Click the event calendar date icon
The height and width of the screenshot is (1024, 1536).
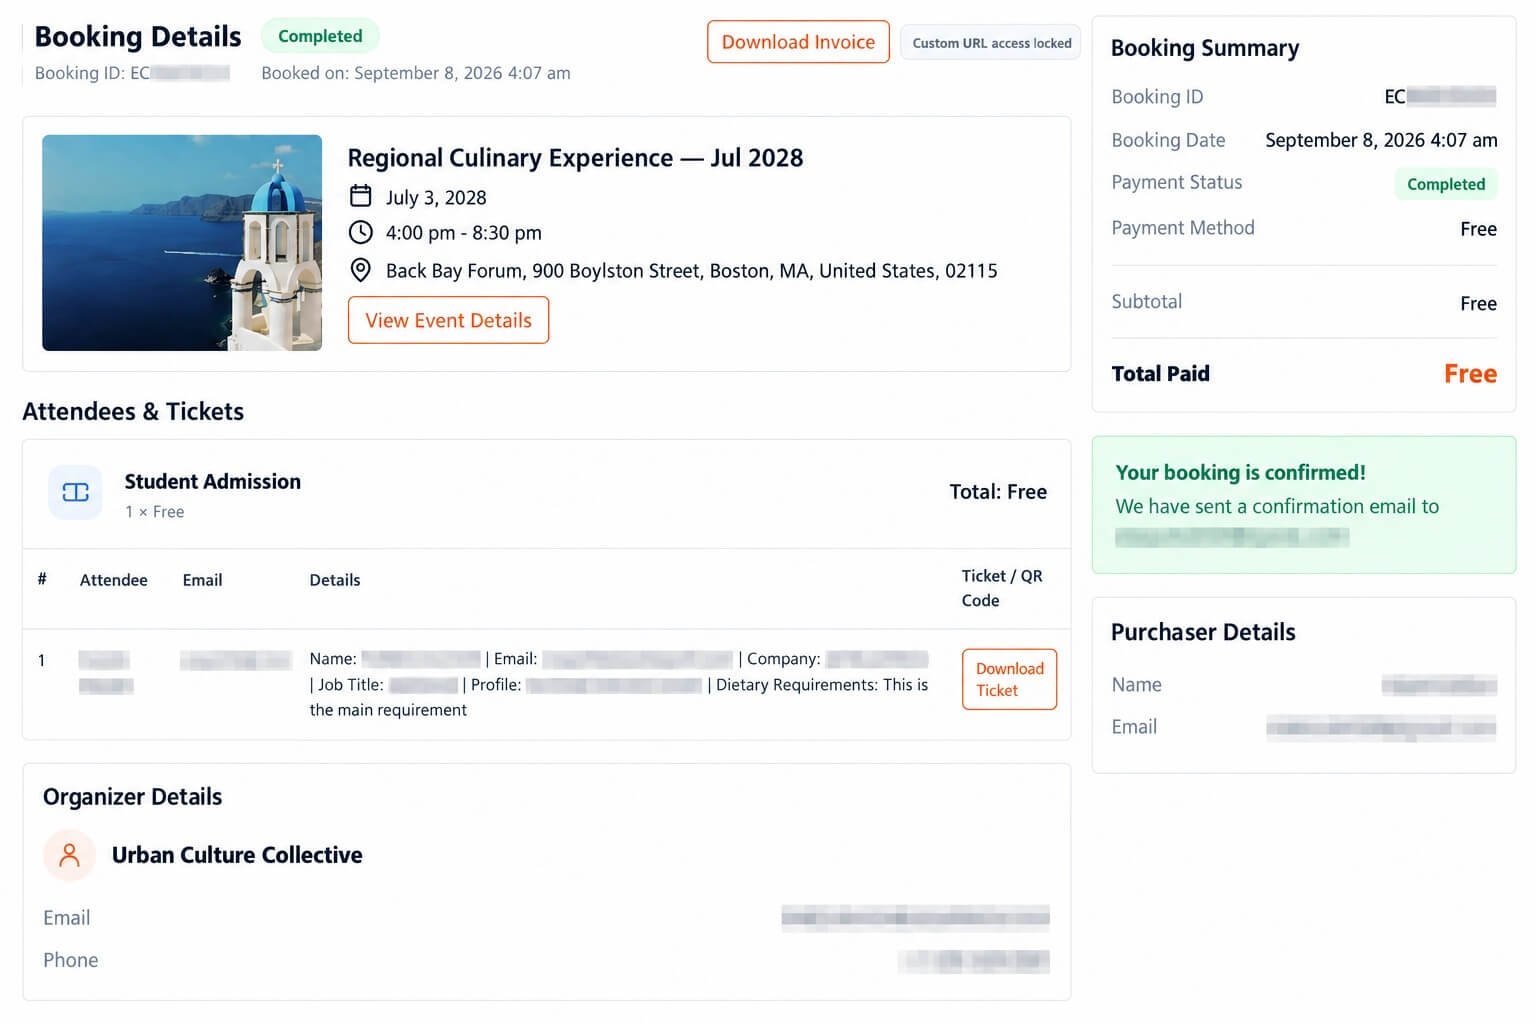[x=361, y=196]
